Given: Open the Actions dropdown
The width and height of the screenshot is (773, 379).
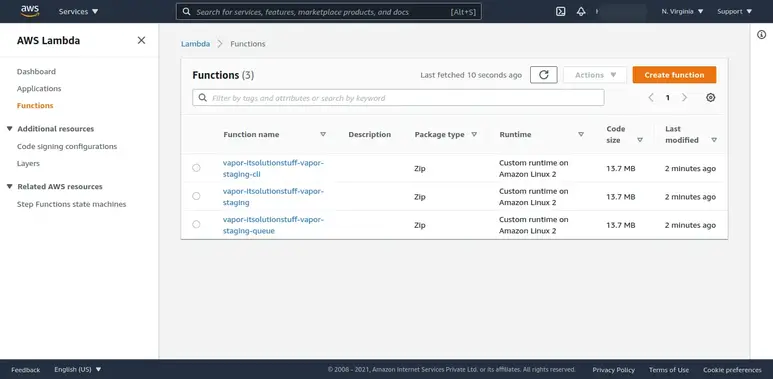Looking at the screenshot, I should click(x=595, y=75).
